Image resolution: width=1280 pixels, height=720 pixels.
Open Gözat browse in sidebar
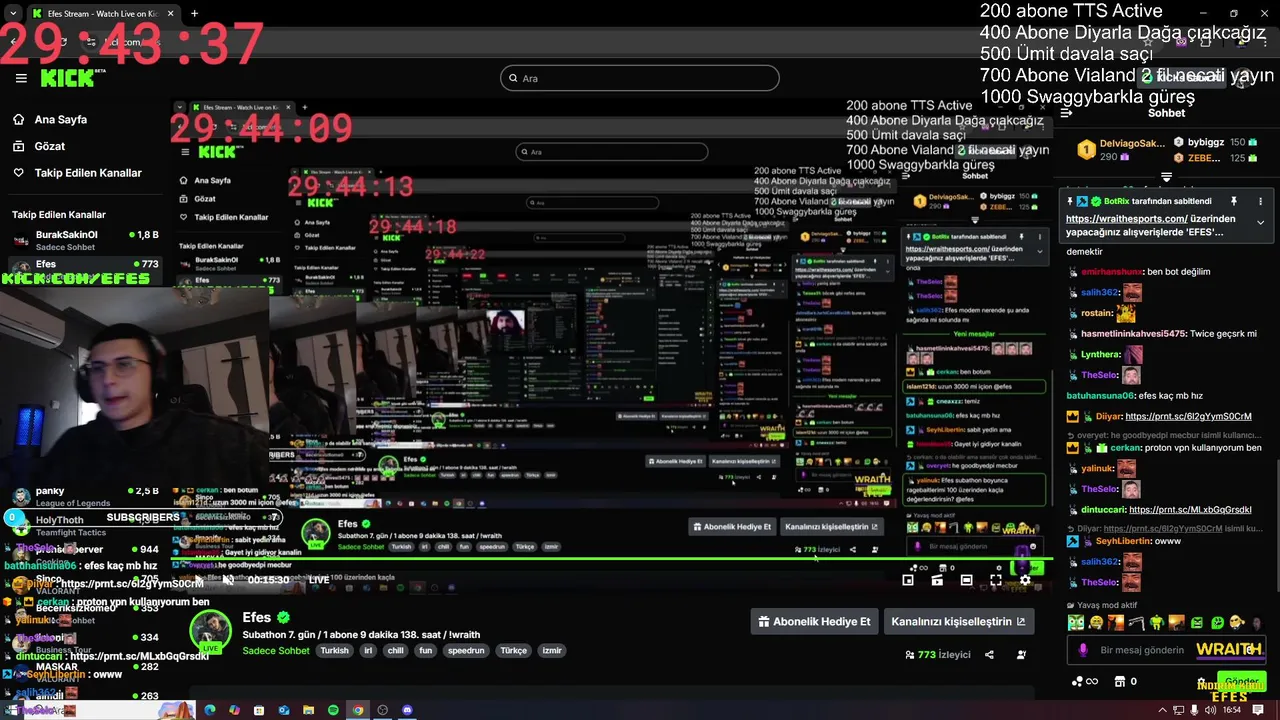point(49,146)
